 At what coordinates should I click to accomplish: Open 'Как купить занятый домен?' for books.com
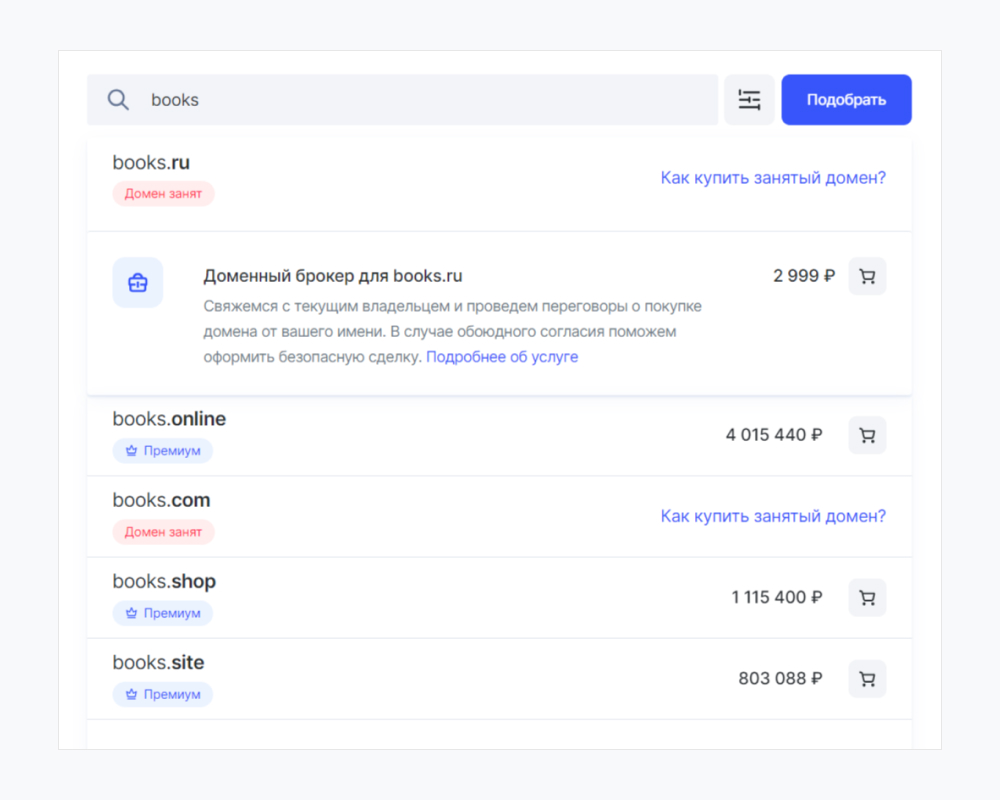[x=773, y=516]
